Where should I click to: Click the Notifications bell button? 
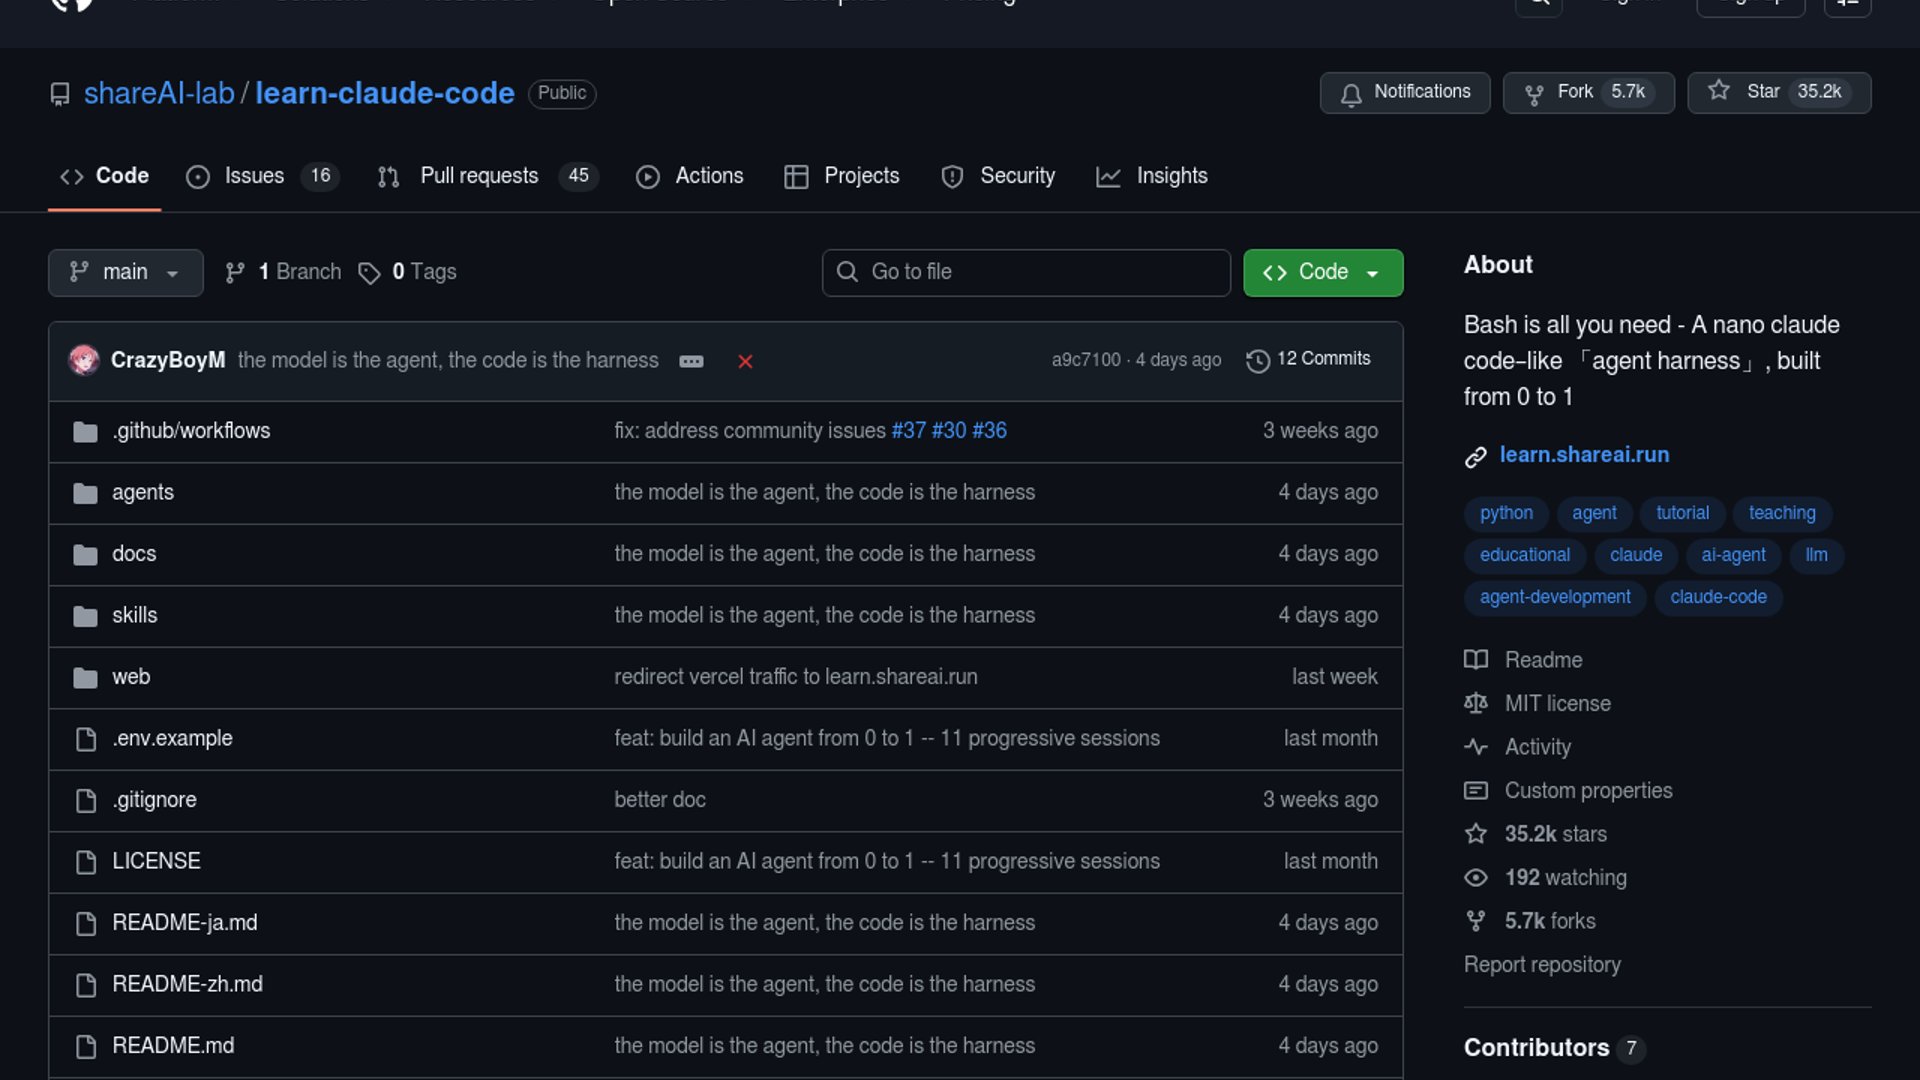click(1404, 92)
